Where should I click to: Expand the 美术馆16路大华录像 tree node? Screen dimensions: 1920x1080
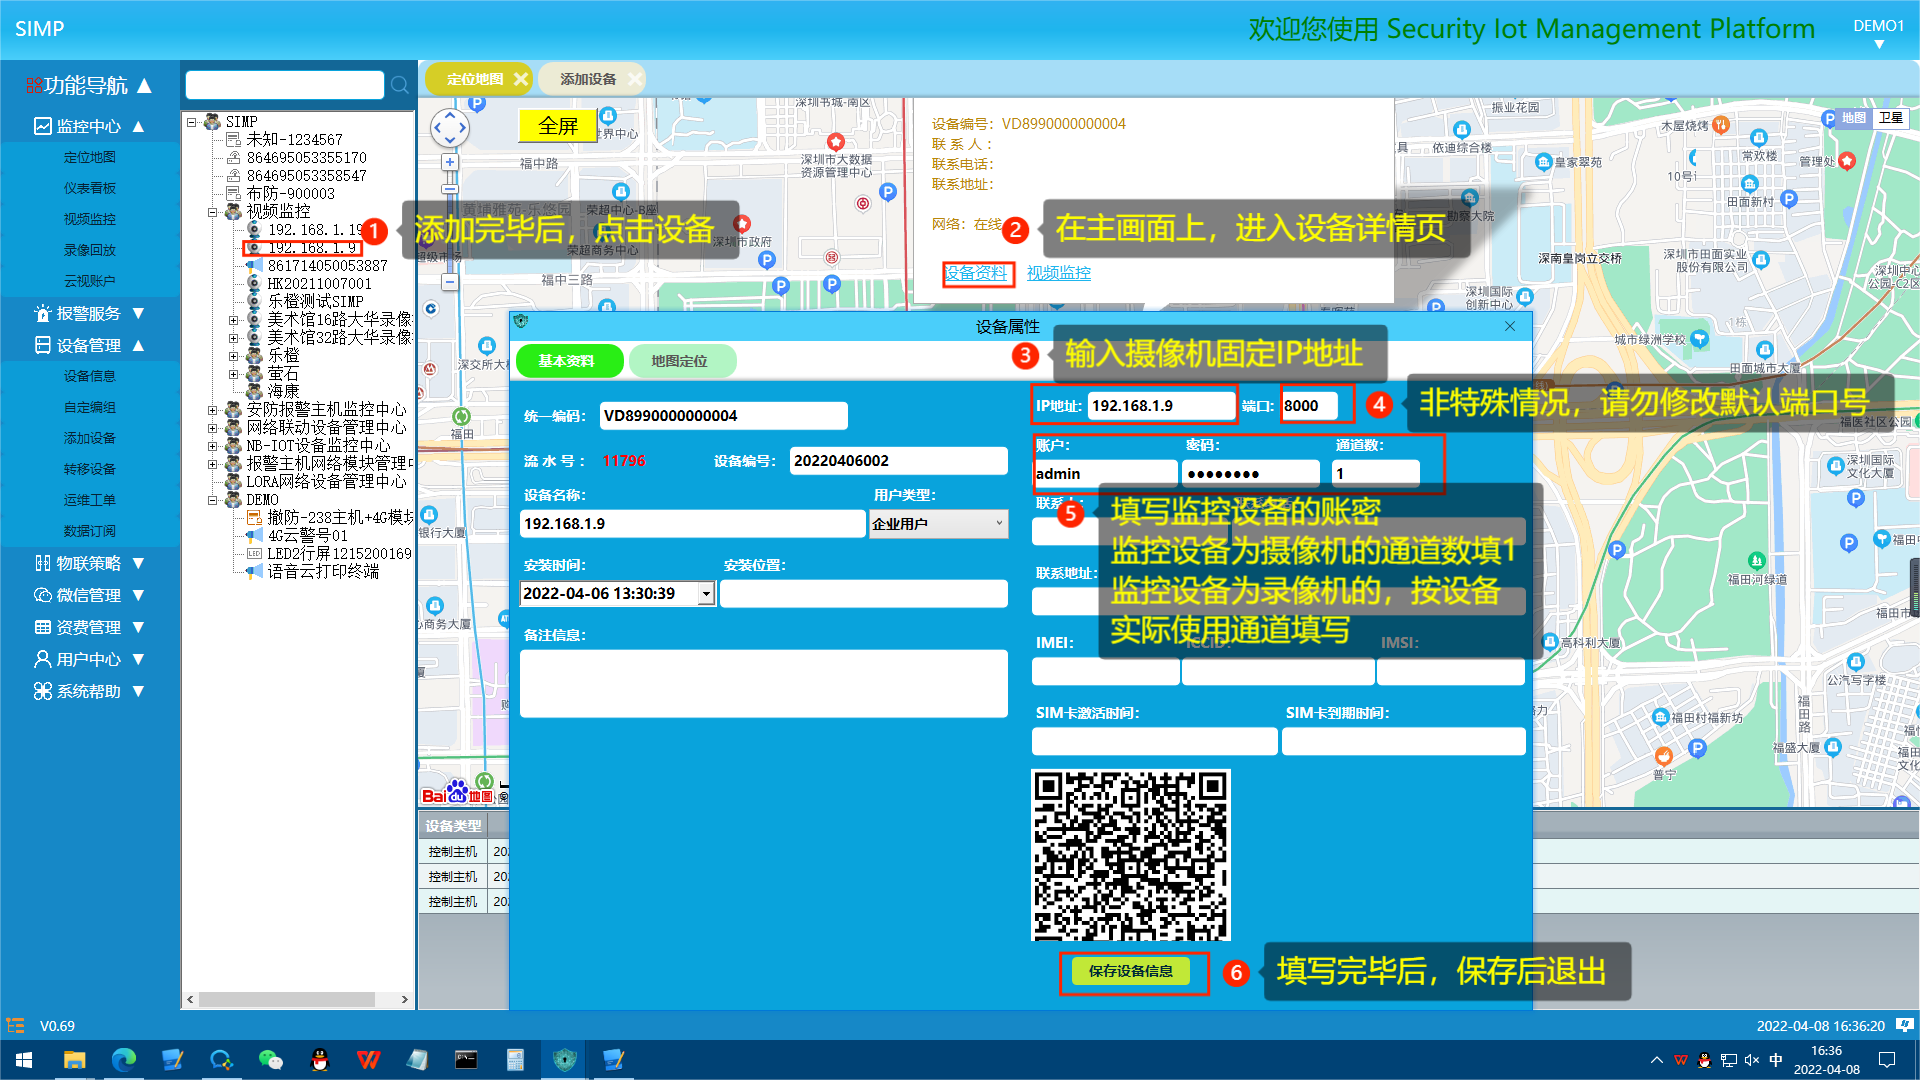pyautogui.click(x=234, y=320)
